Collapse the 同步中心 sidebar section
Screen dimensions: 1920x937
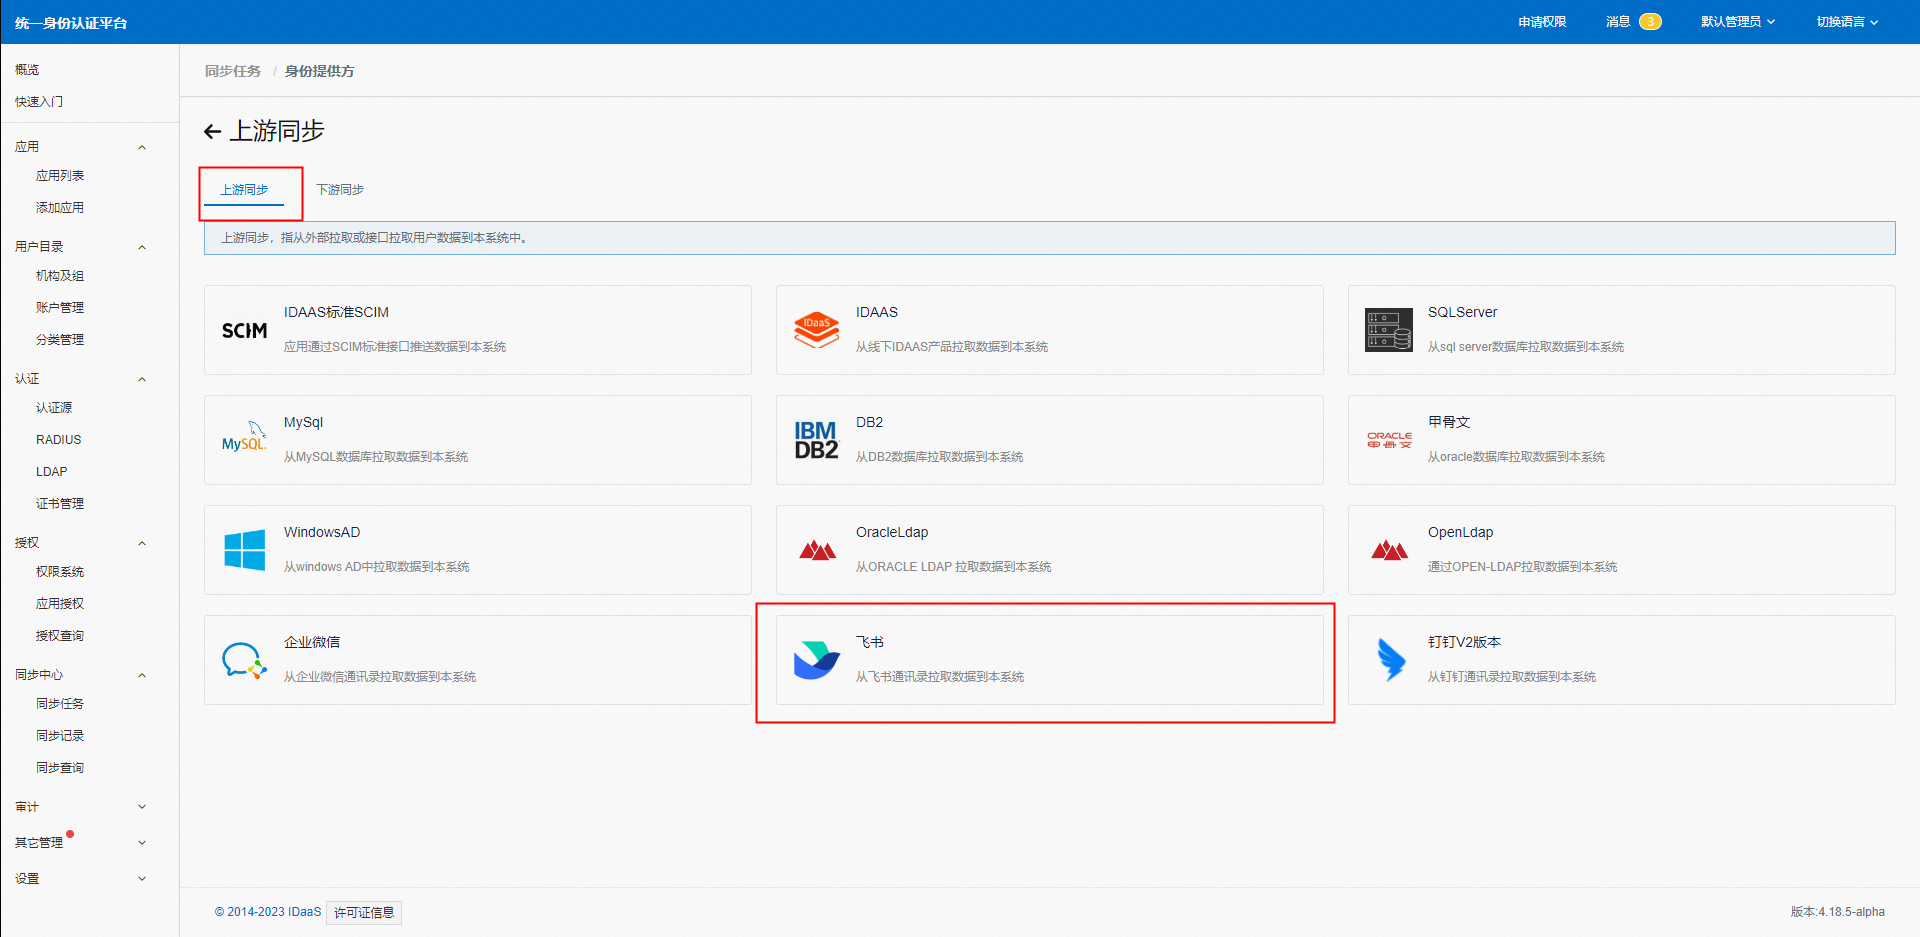[142, 675]
